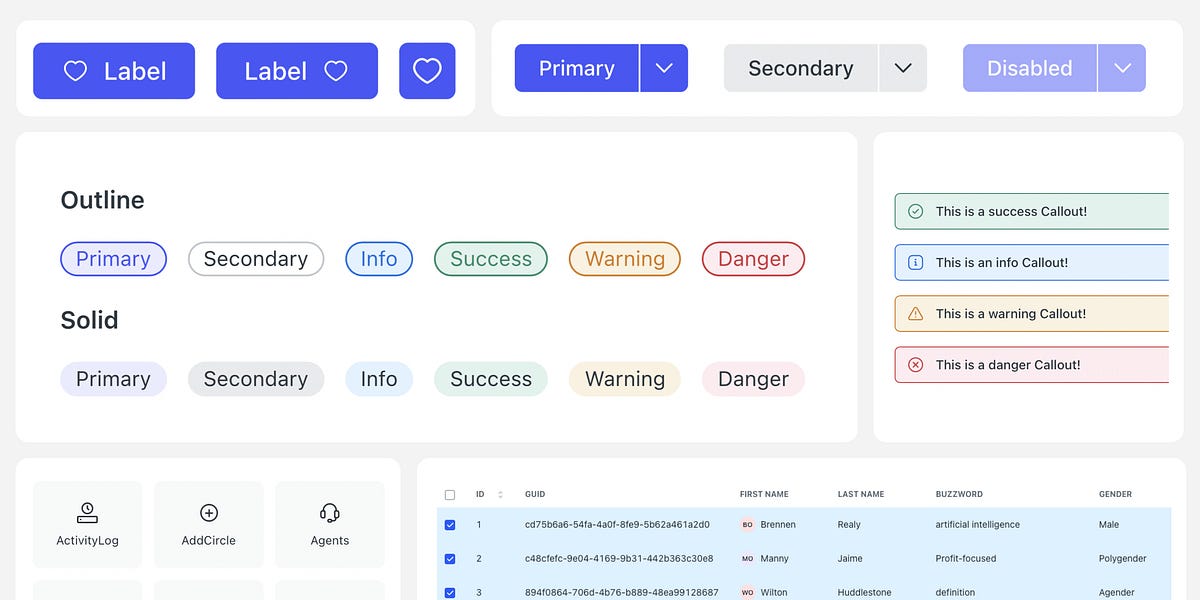Click the solid Warning pill
This screenshot has height=600, width=1200.
625,379
